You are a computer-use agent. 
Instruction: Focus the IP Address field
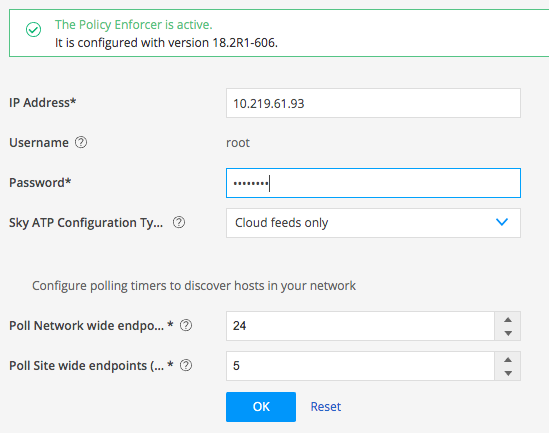click(373, 103)
